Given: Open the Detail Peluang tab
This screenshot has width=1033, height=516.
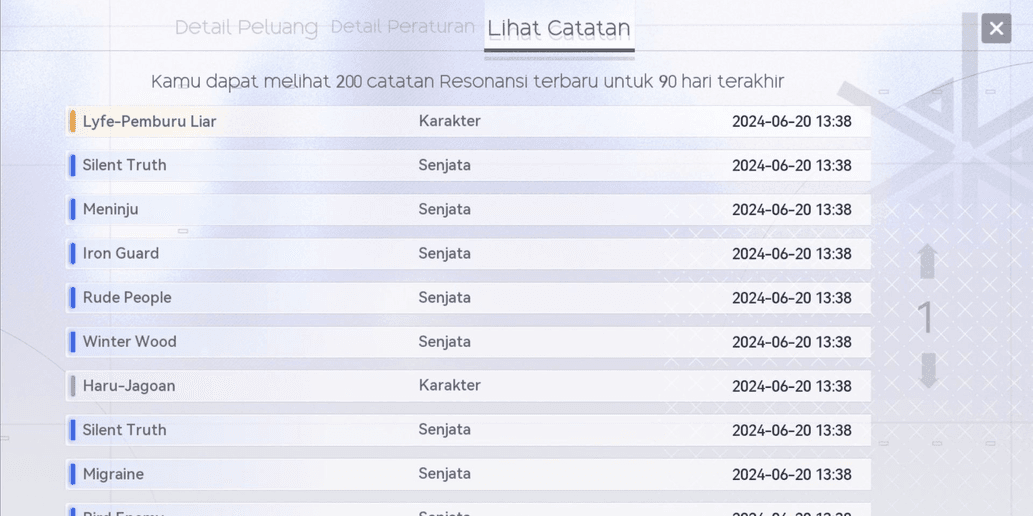Looking at the screenshot, I should (x=246, y=28).
